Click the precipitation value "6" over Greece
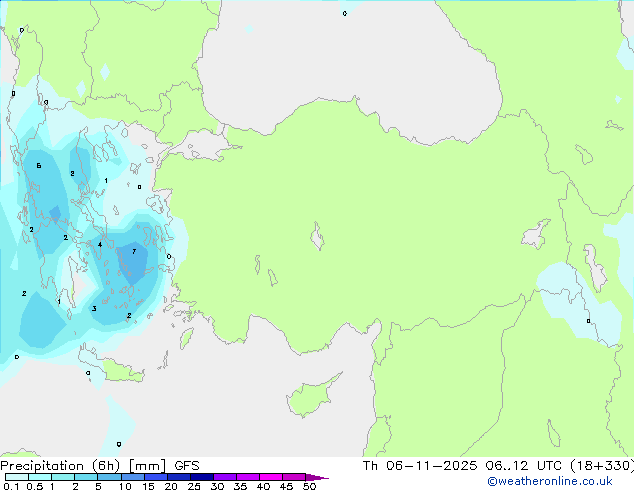This screenshot has width=634, height=490. (39, 165)
